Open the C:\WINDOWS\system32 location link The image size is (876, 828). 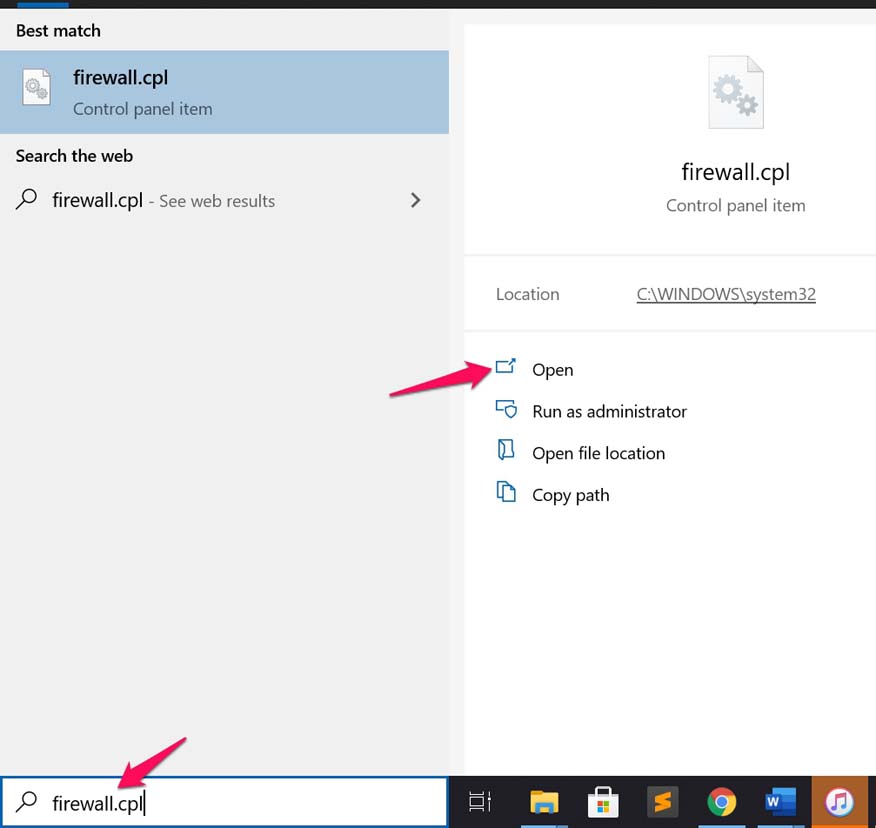click(x=726, y=294)
